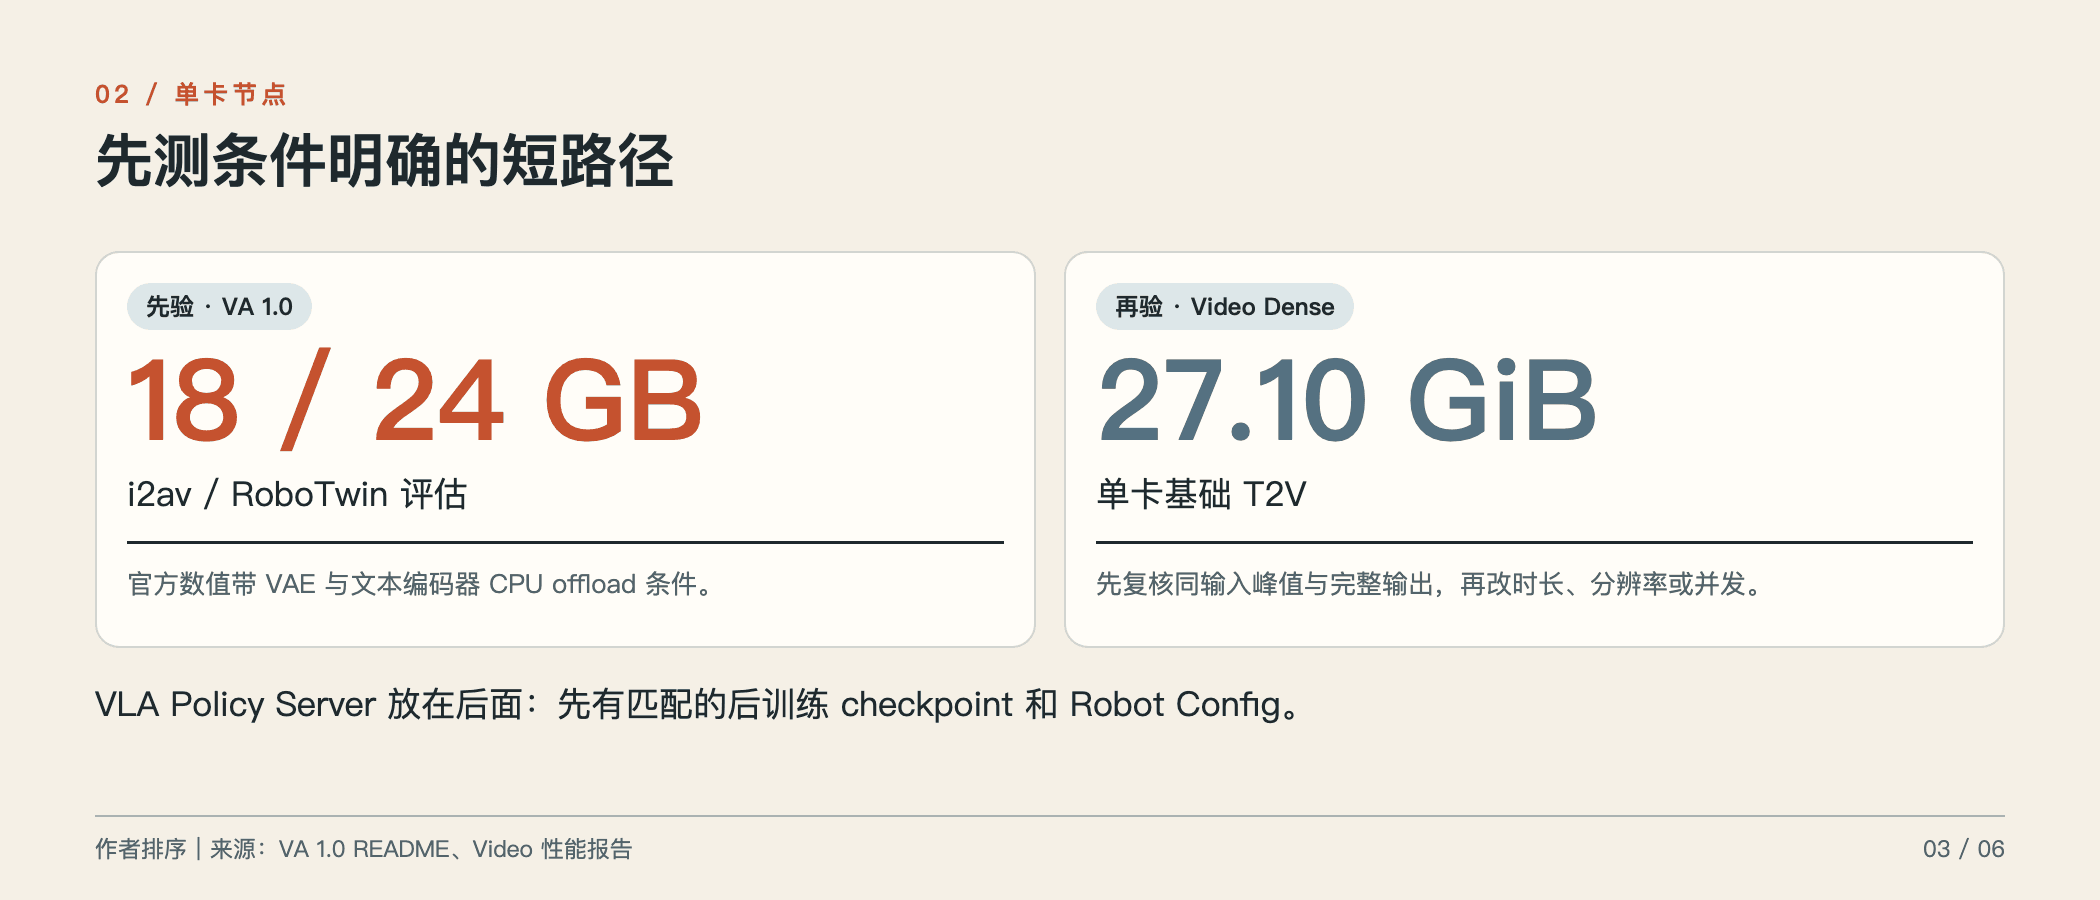Viewport: 2100px width, 900px height.
Task: Click the VLA Policy Server sentence
Action: click(699, 705)
